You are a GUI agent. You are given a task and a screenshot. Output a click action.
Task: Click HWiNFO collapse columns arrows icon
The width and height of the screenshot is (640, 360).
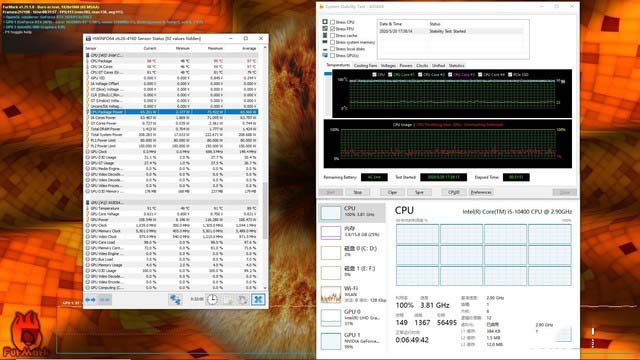coord(104,300)
